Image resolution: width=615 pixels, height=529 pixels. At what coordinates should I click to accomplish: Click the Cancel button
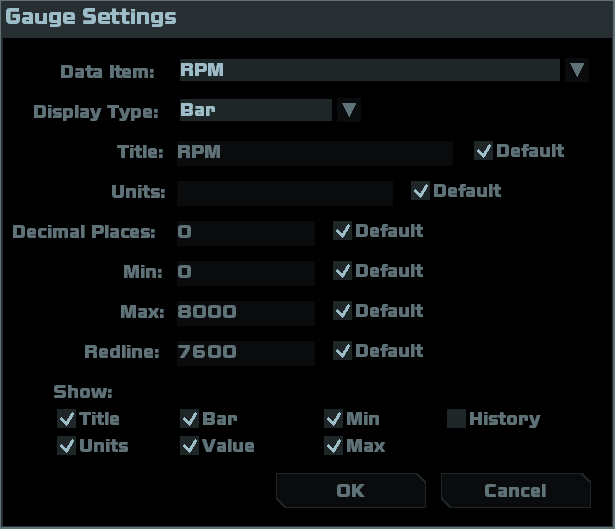point(515,491)
